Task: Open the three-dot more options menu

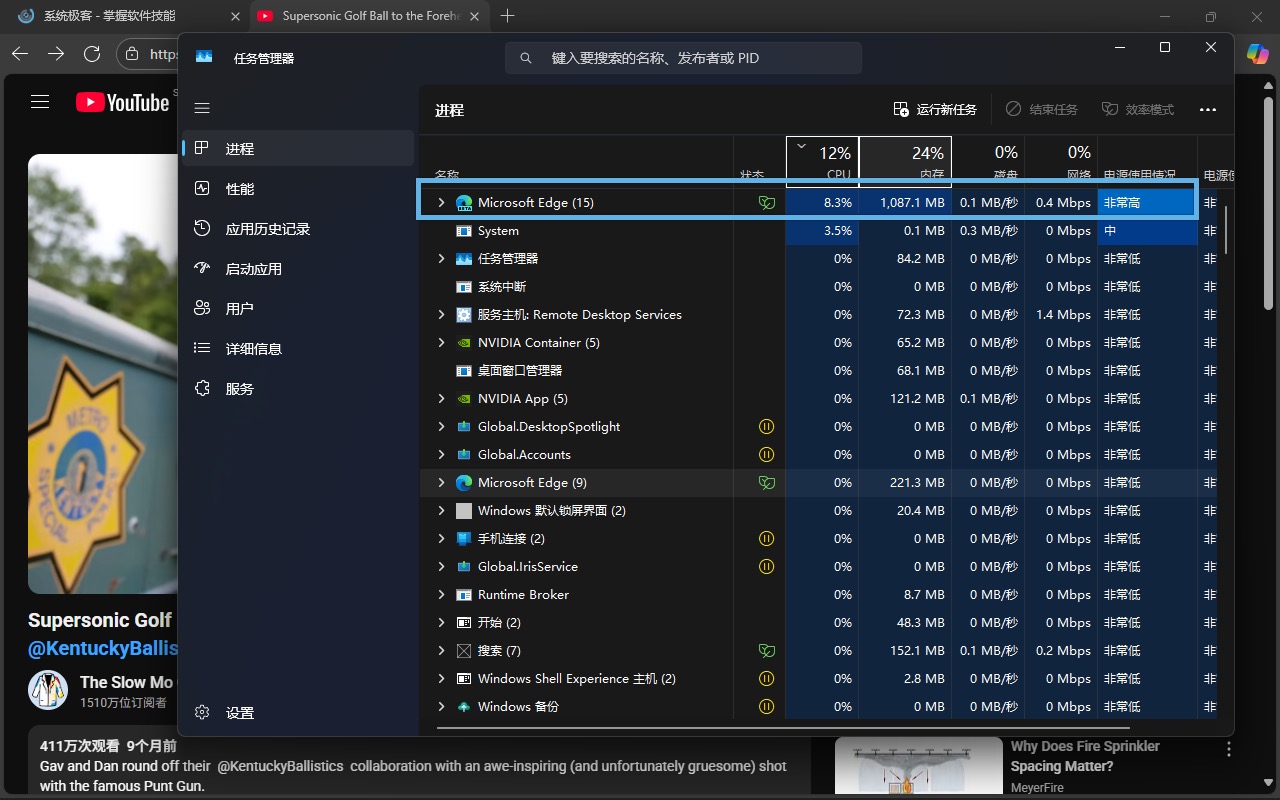Action: tap(1208, 109)
